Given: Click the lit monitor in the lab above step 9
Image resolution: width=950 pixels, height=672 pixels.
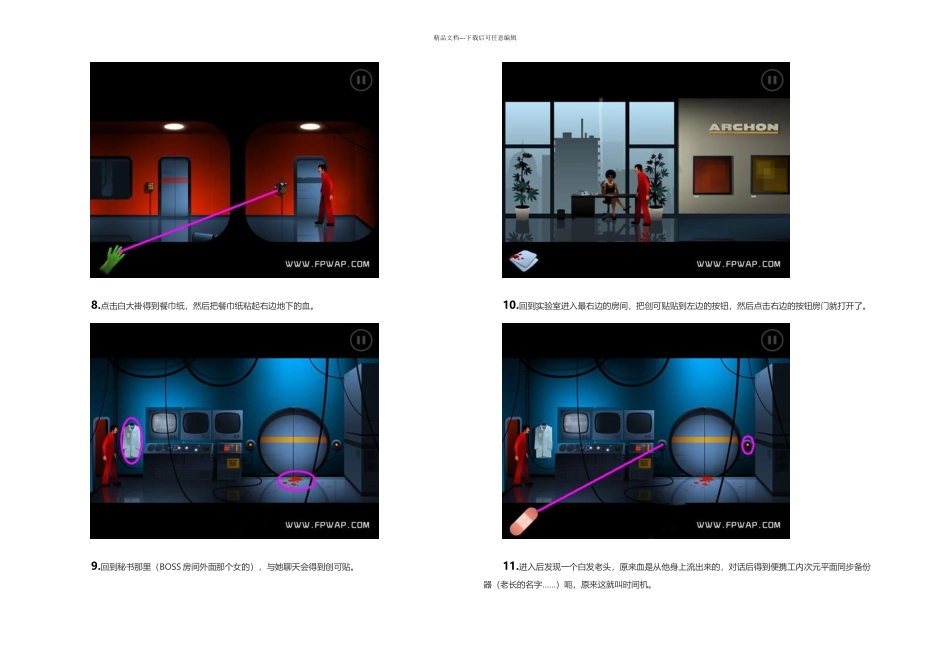Looking at the screenshot, I should [164, 422].
